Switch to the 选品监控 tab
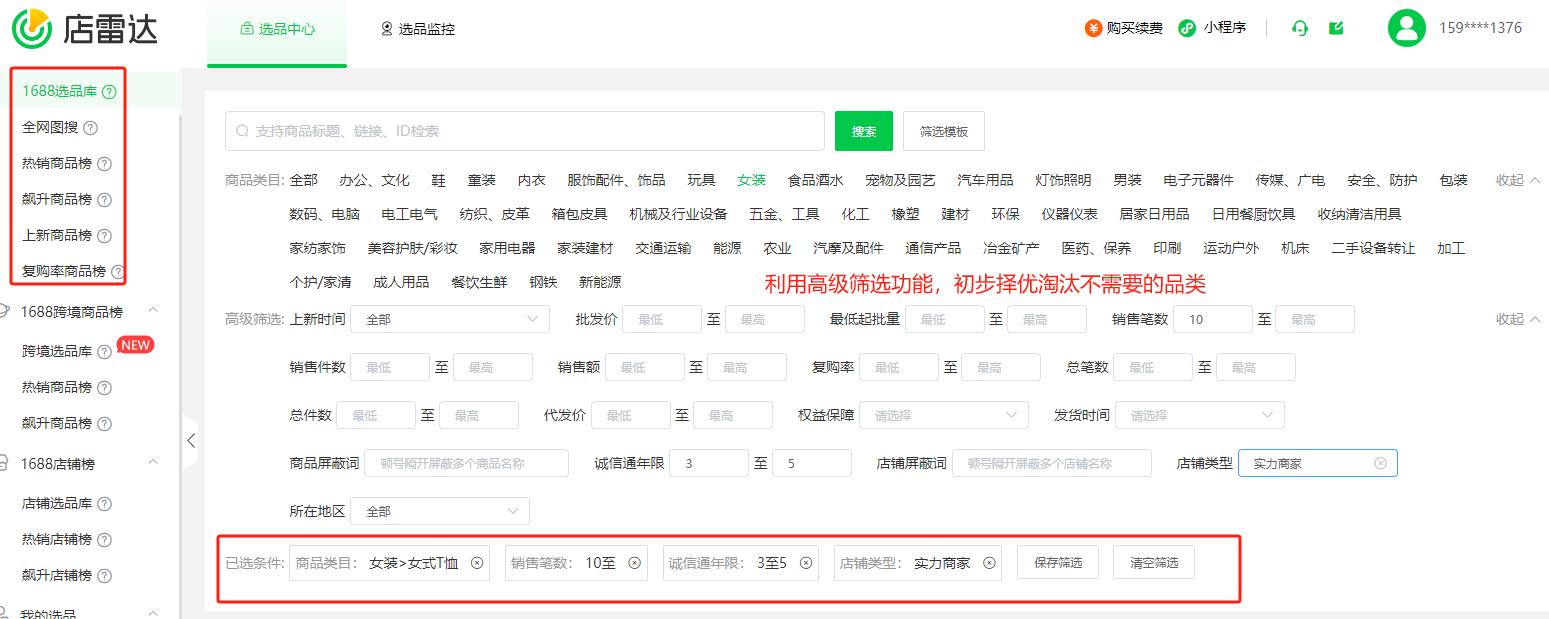 coord(417,29)
